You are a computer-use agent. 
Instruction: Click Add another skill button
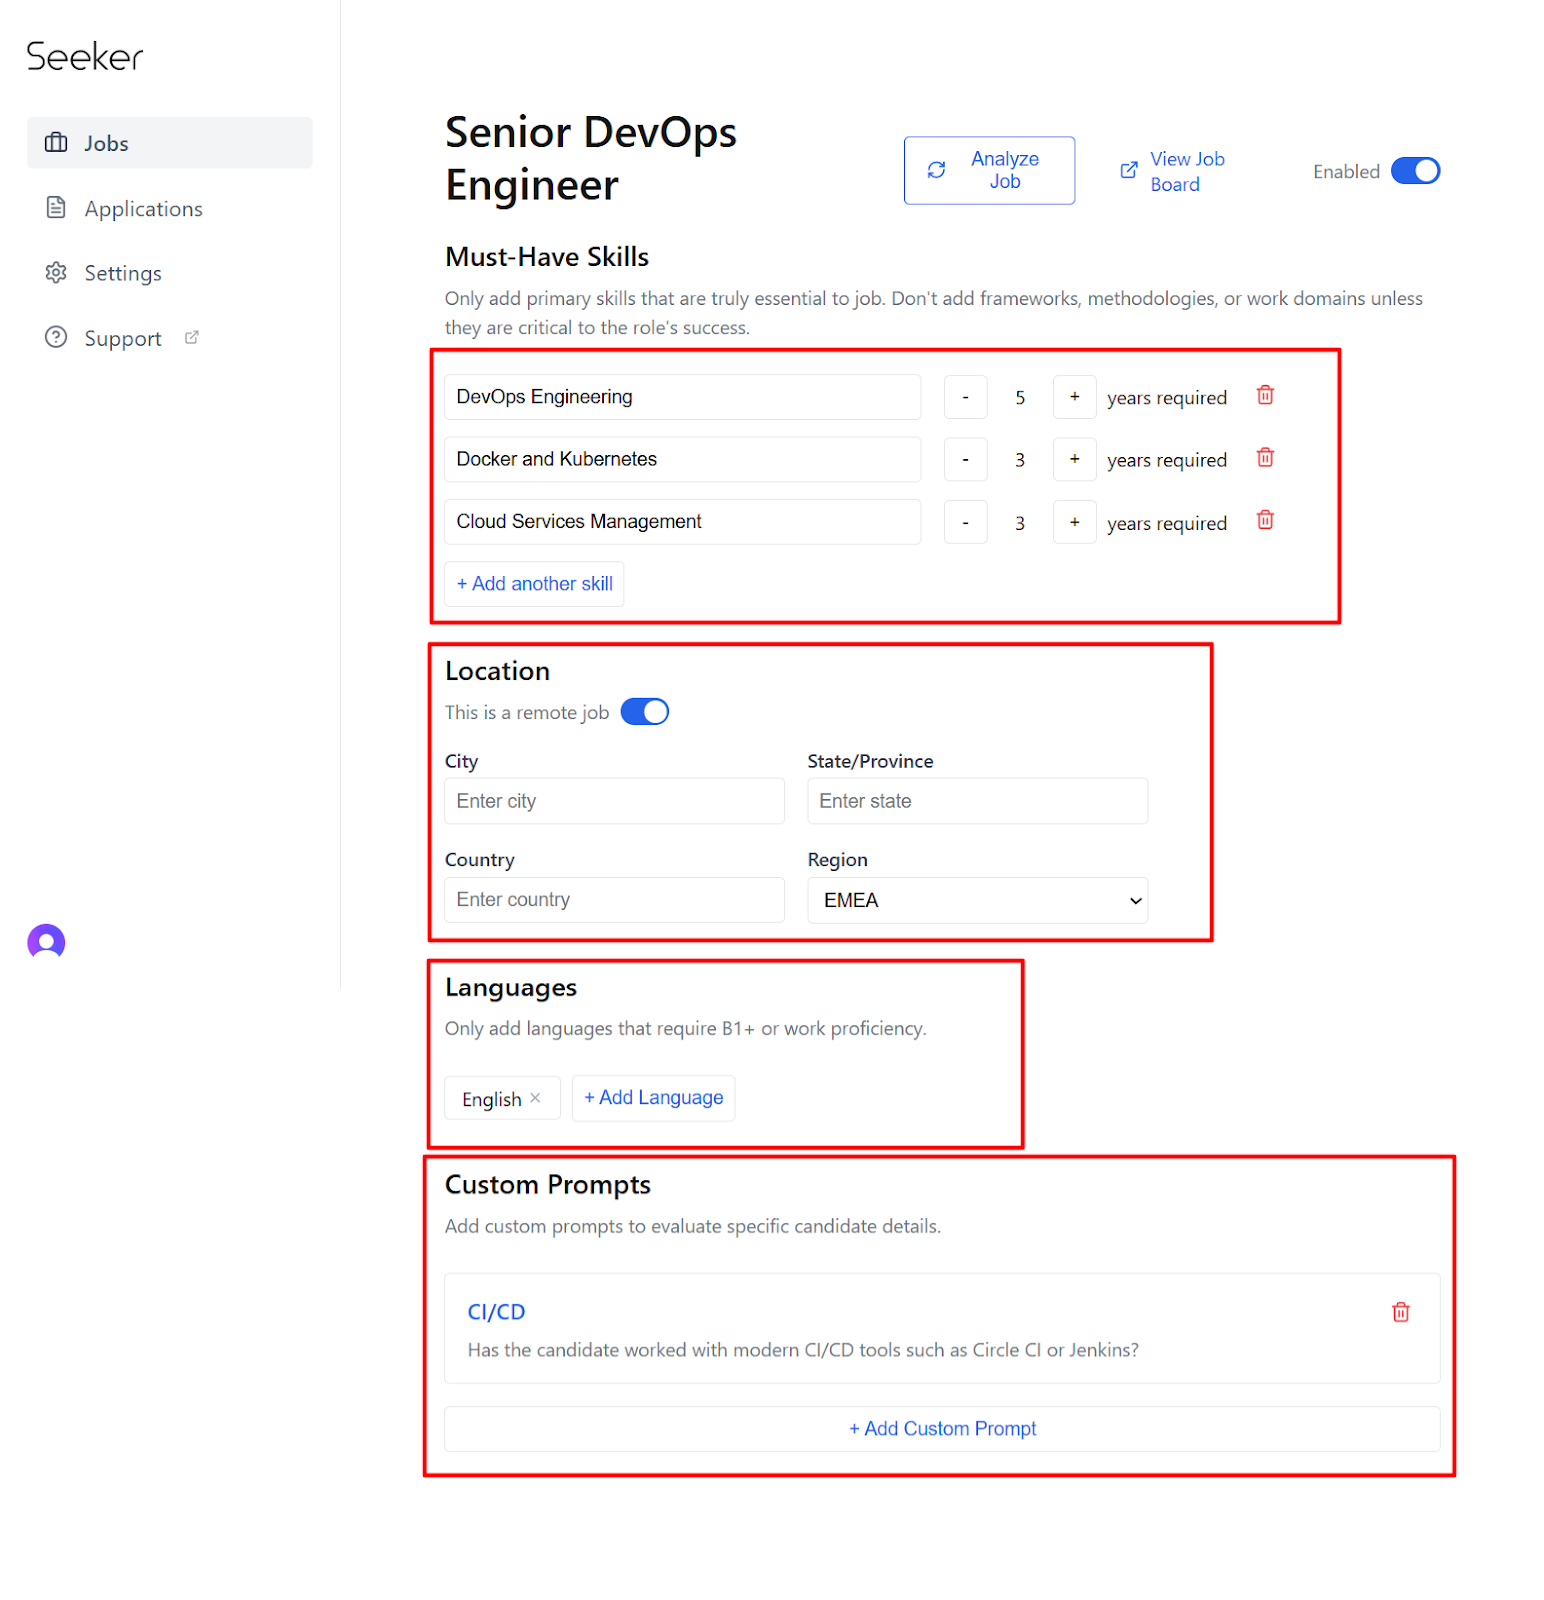coord(534,584)
